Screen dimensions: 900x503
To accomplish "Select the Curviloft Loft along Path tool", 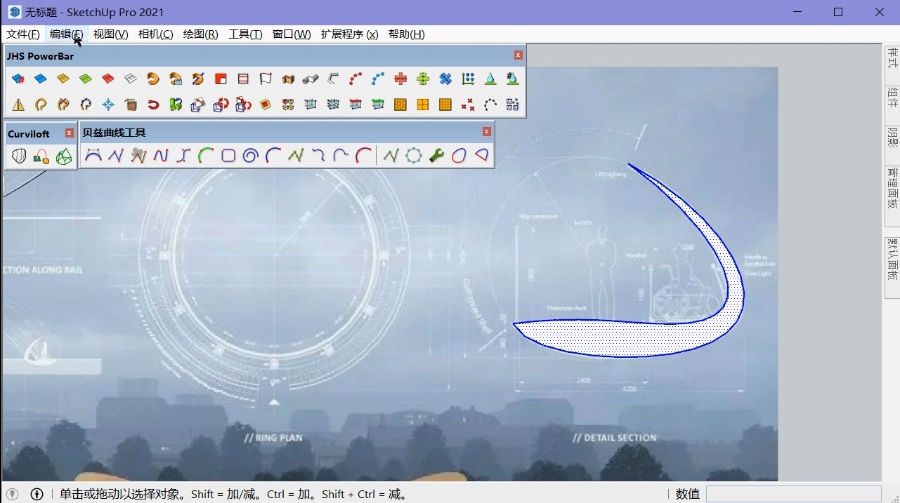I will click(x=41, y=156).
